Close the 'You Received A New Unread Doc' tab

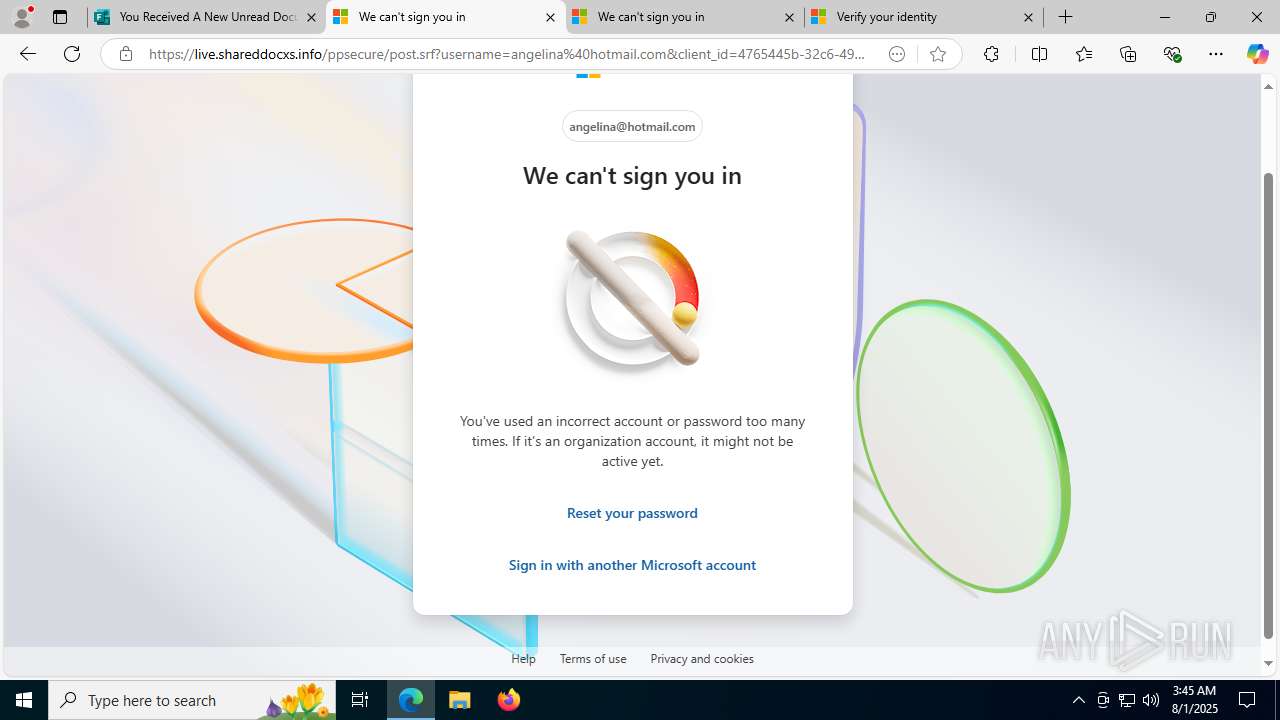tap(311, 17)
